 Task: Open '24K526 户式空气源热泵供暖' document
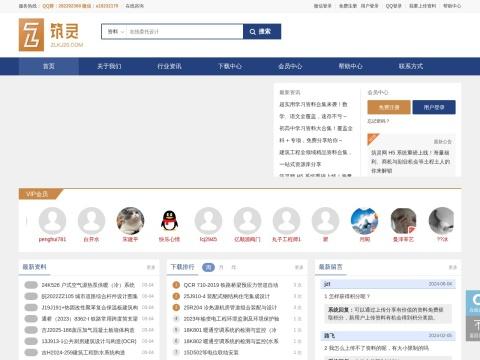pos(88,285)
